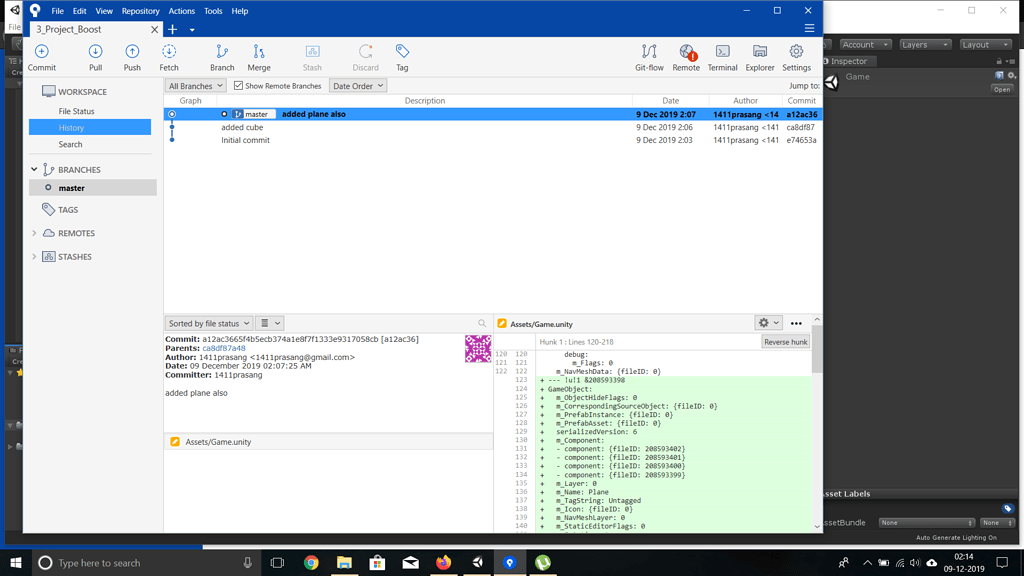The width and height of the screenshot is (1024, 576).
Task: Expand the STASHES section
Action: [35, 257]
